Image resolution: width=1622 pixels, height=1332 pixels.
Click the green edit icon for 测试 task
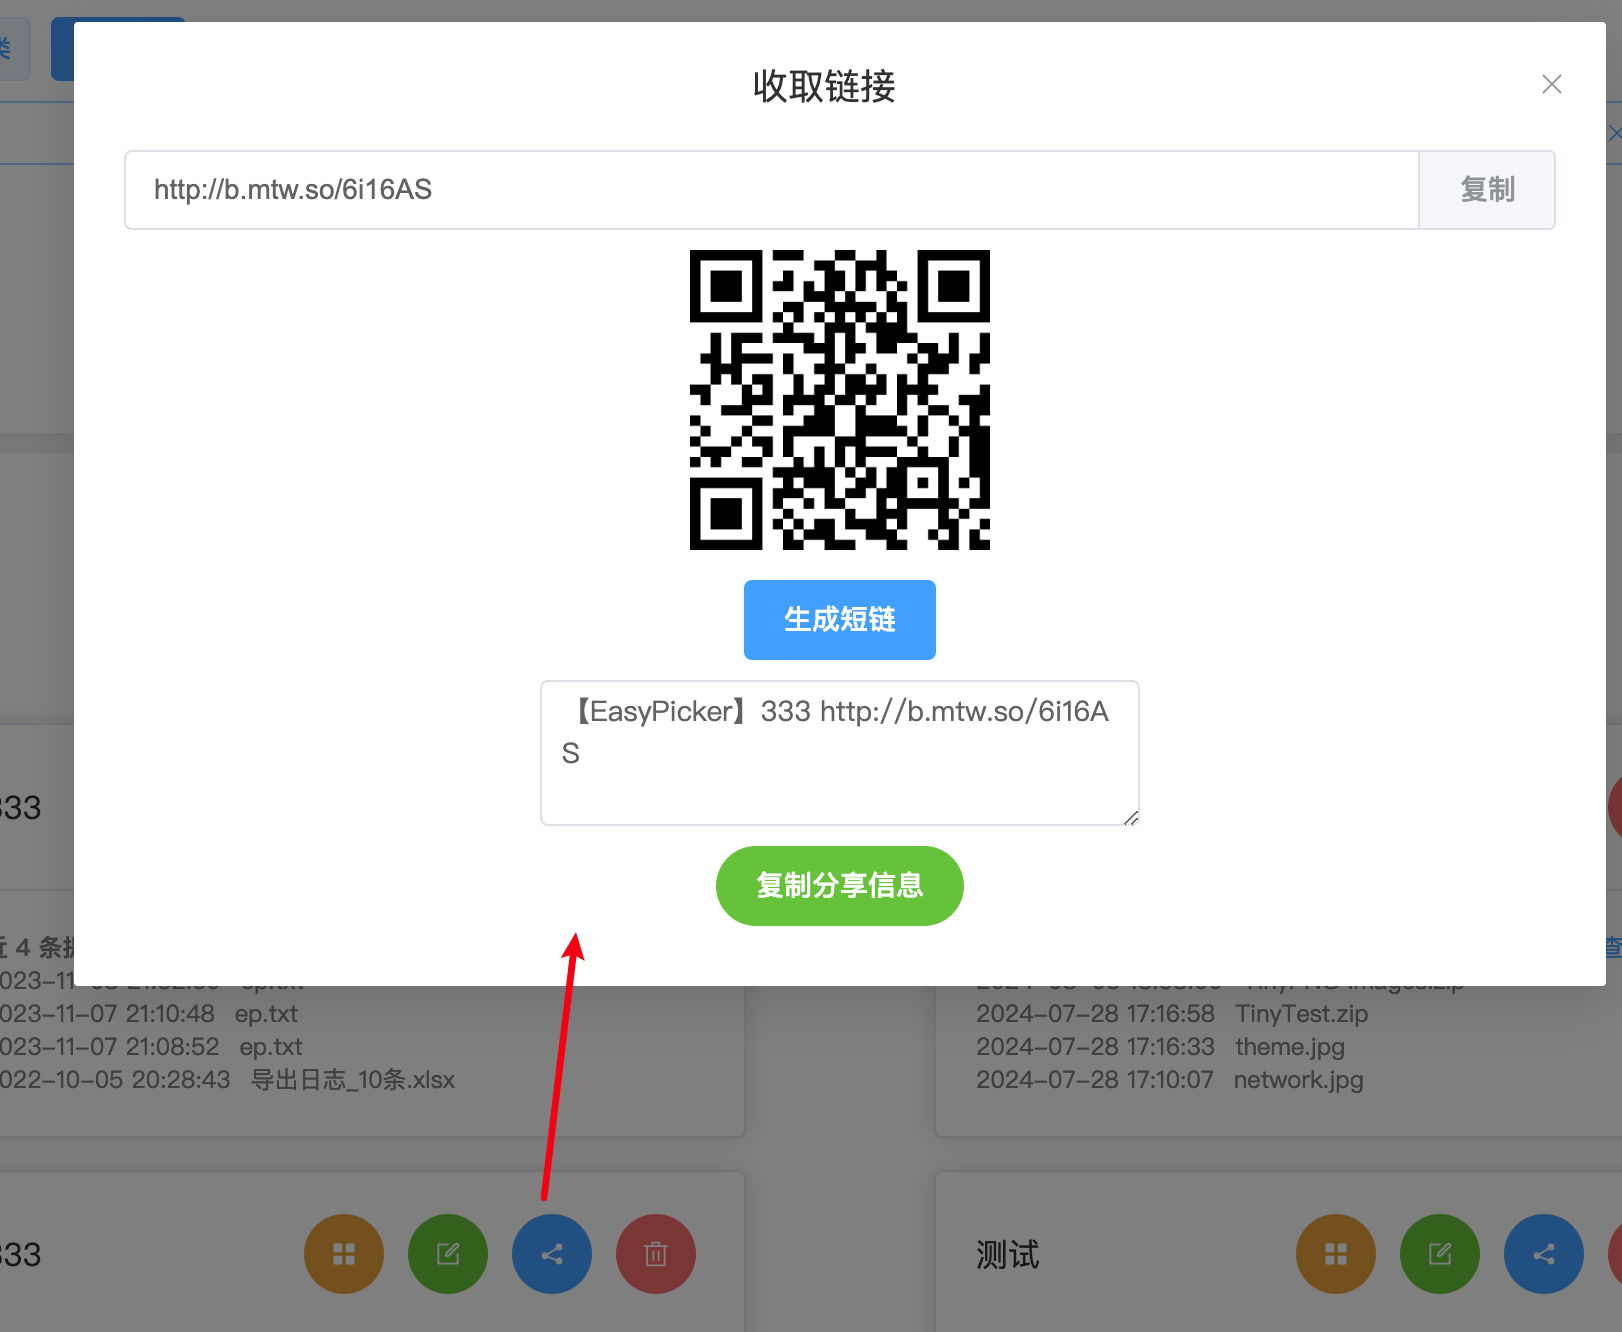[1440, 1254]
